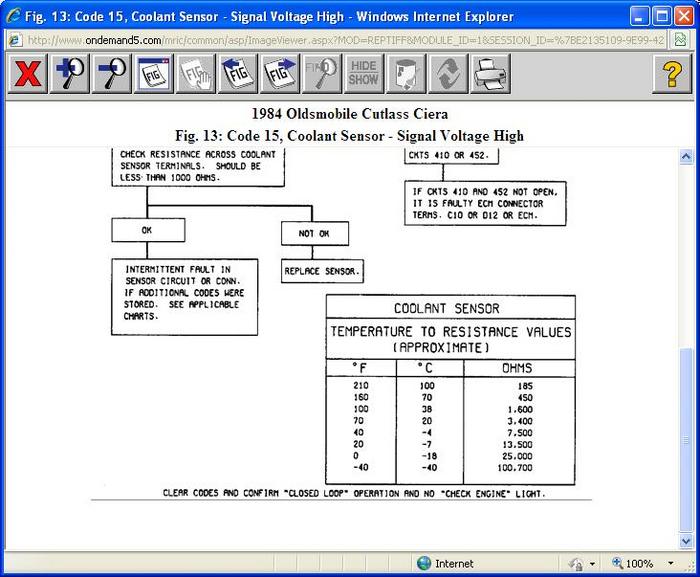Open help with yellow question mark
Screen dimensions: 700x577
click(x=672, y=74)
